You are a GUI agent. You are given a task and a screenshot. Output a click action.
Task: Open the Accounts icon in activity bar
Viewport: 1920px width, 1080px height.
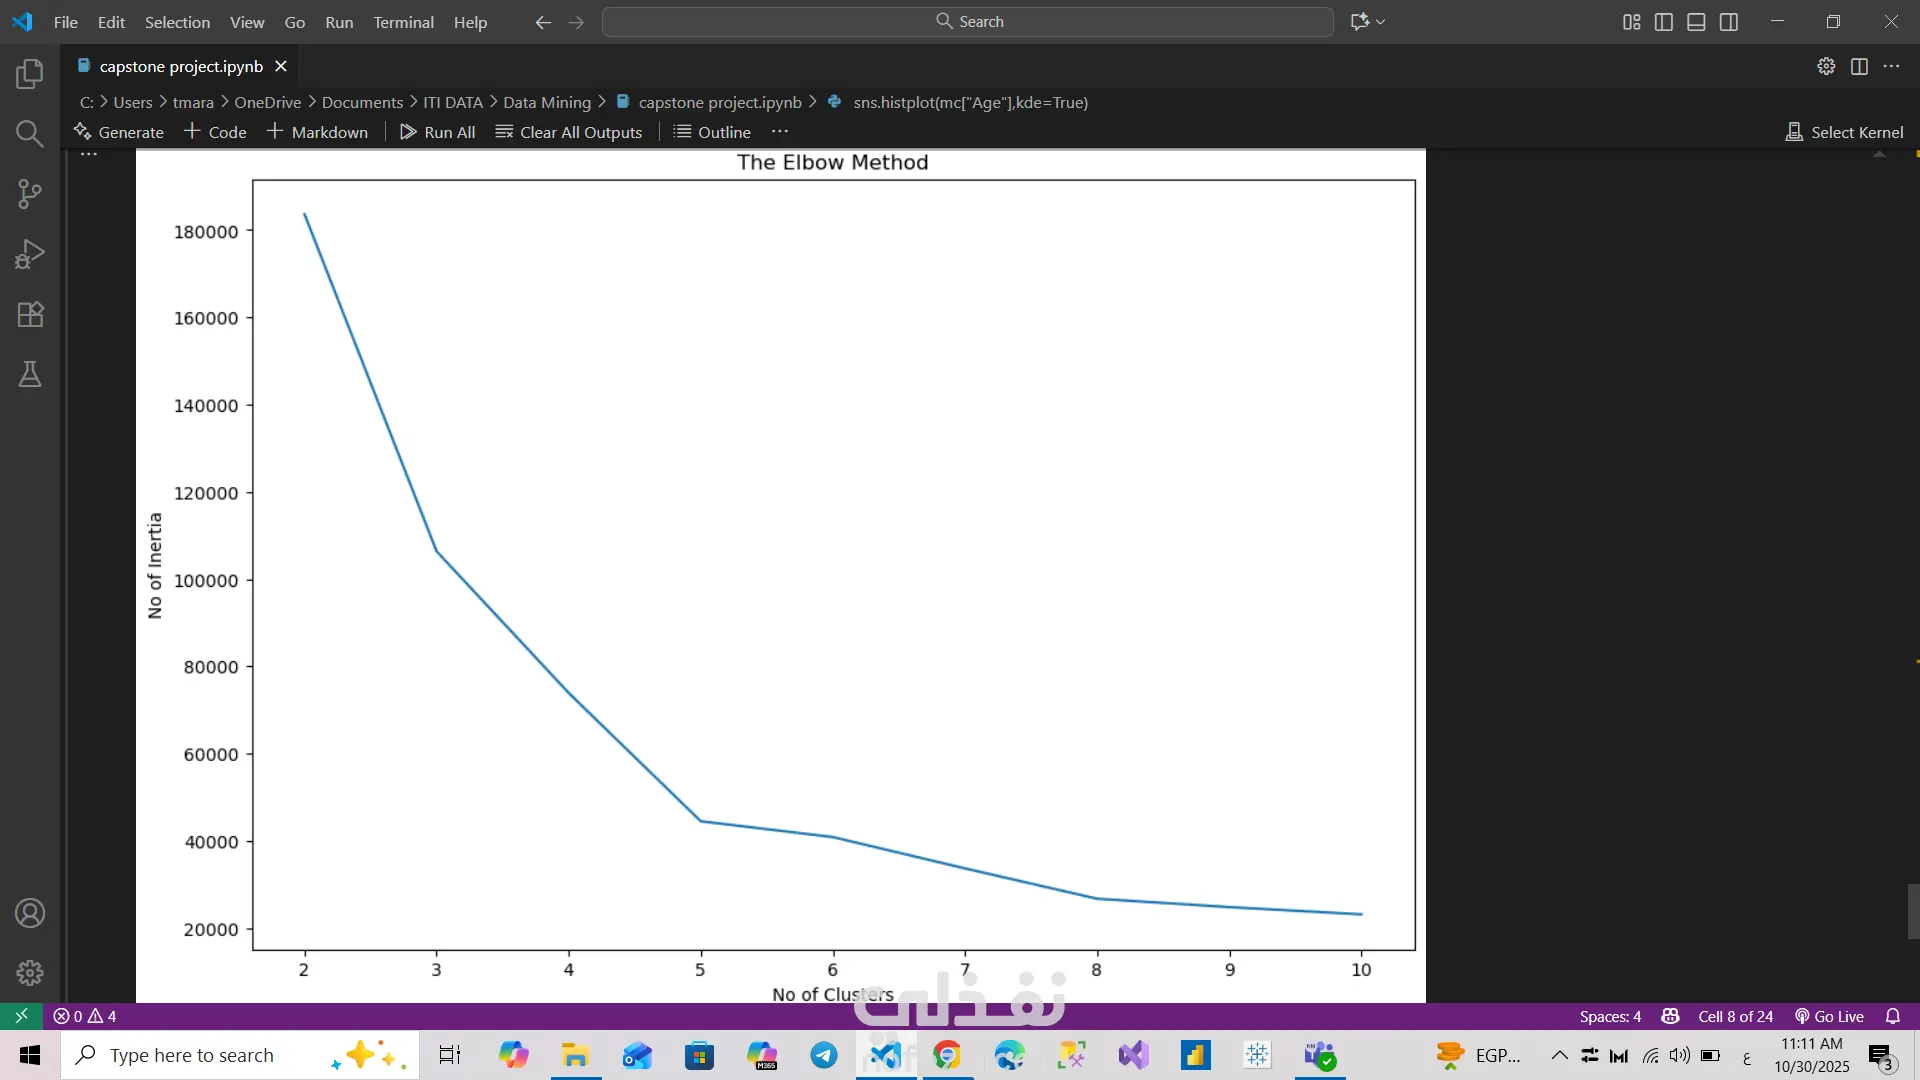point(30,913)
